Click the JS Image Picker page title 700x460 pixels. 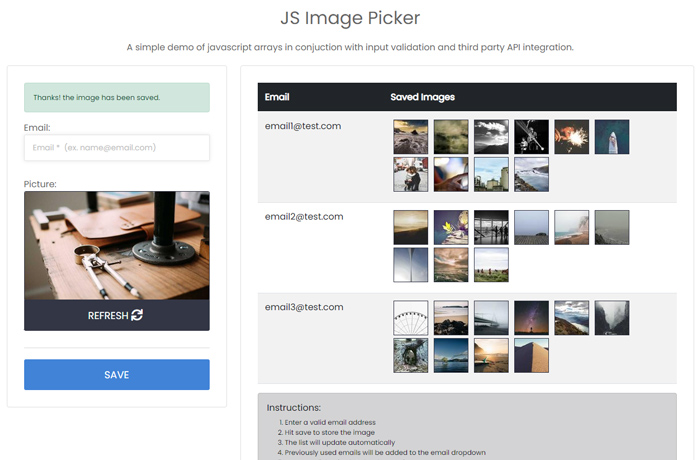[349, 18]
